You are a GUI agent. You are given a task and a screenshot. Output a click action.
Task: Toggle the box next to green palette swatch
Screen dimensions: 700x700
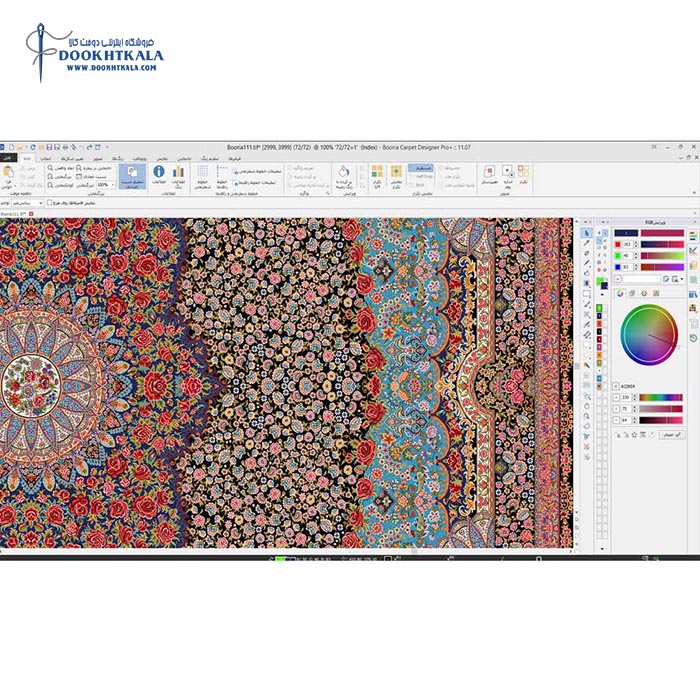[x=605, y=308]
